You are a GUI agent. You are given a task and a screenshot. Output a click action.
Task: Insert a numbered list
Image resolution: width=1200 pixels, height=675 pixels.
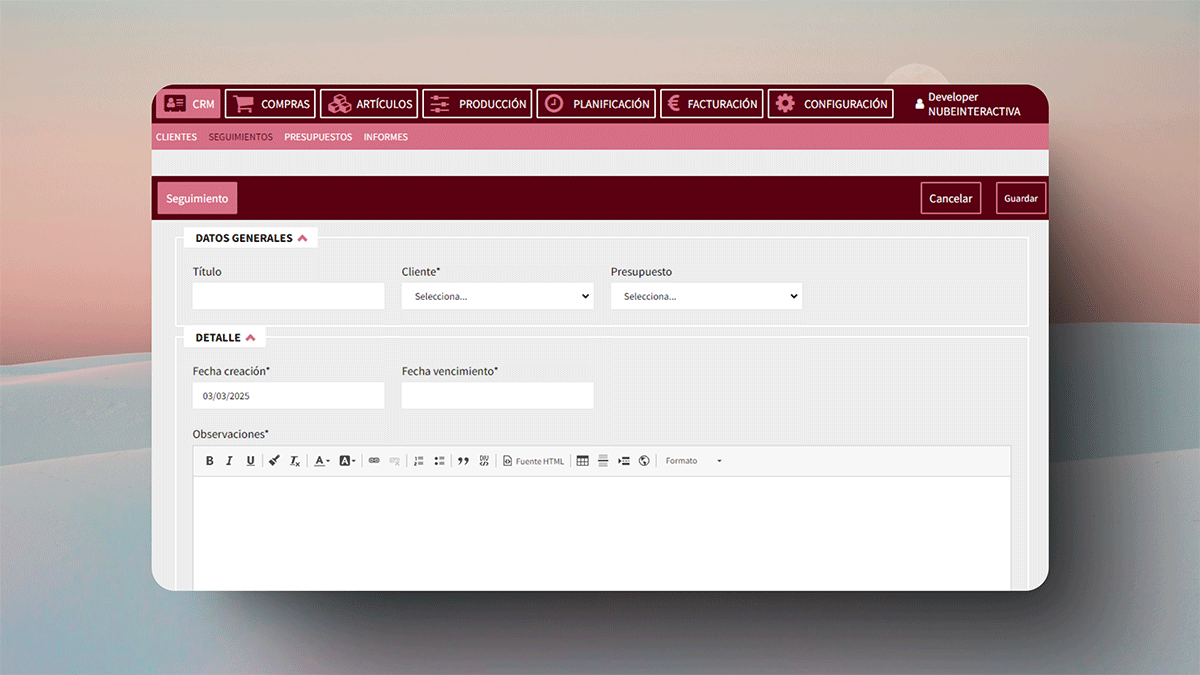[419, 461]
